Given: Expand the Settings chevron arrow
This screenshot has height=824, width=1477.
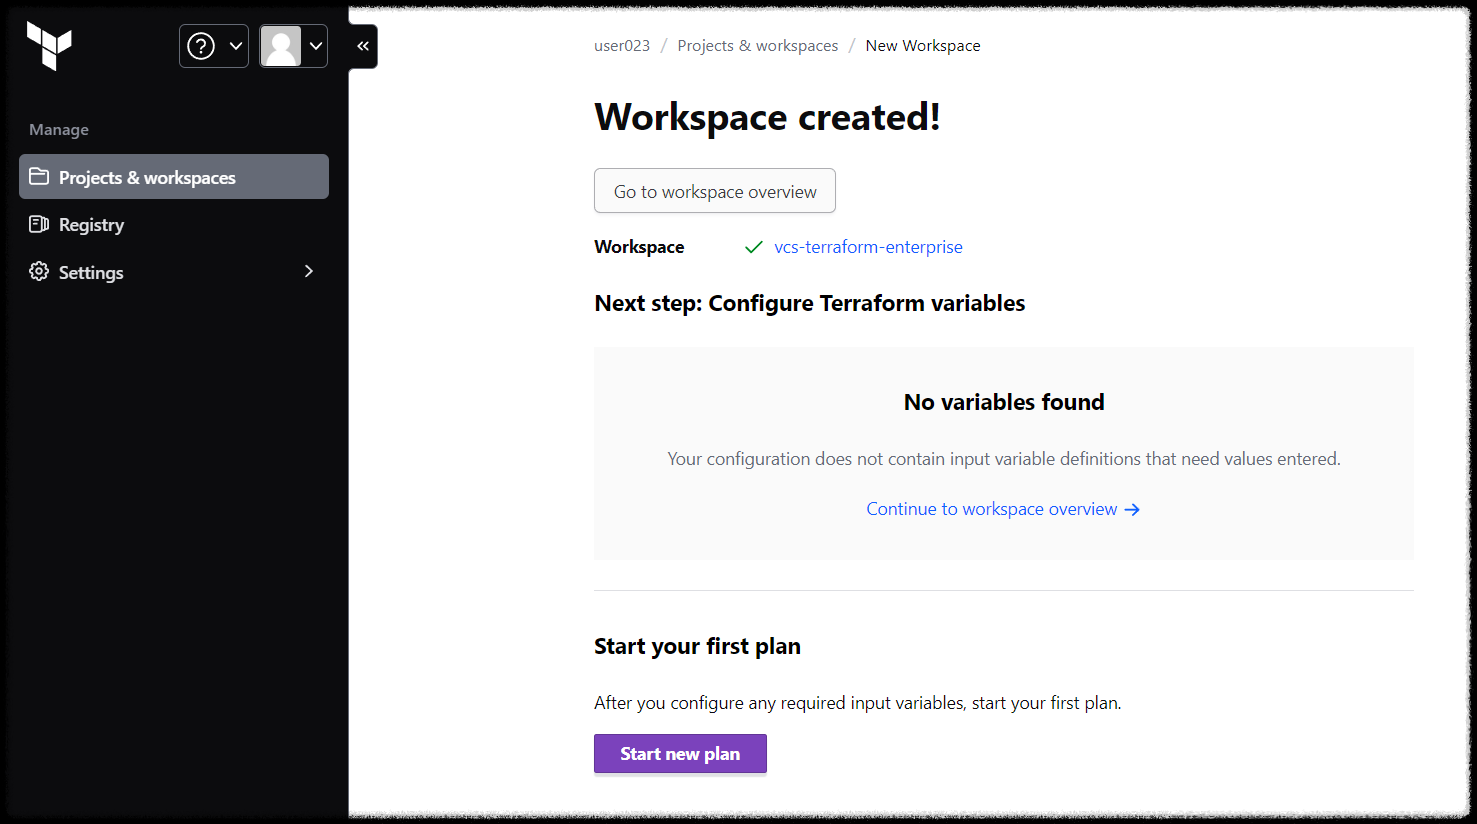Looking at the screenshot, I should [x=309, y=271].
